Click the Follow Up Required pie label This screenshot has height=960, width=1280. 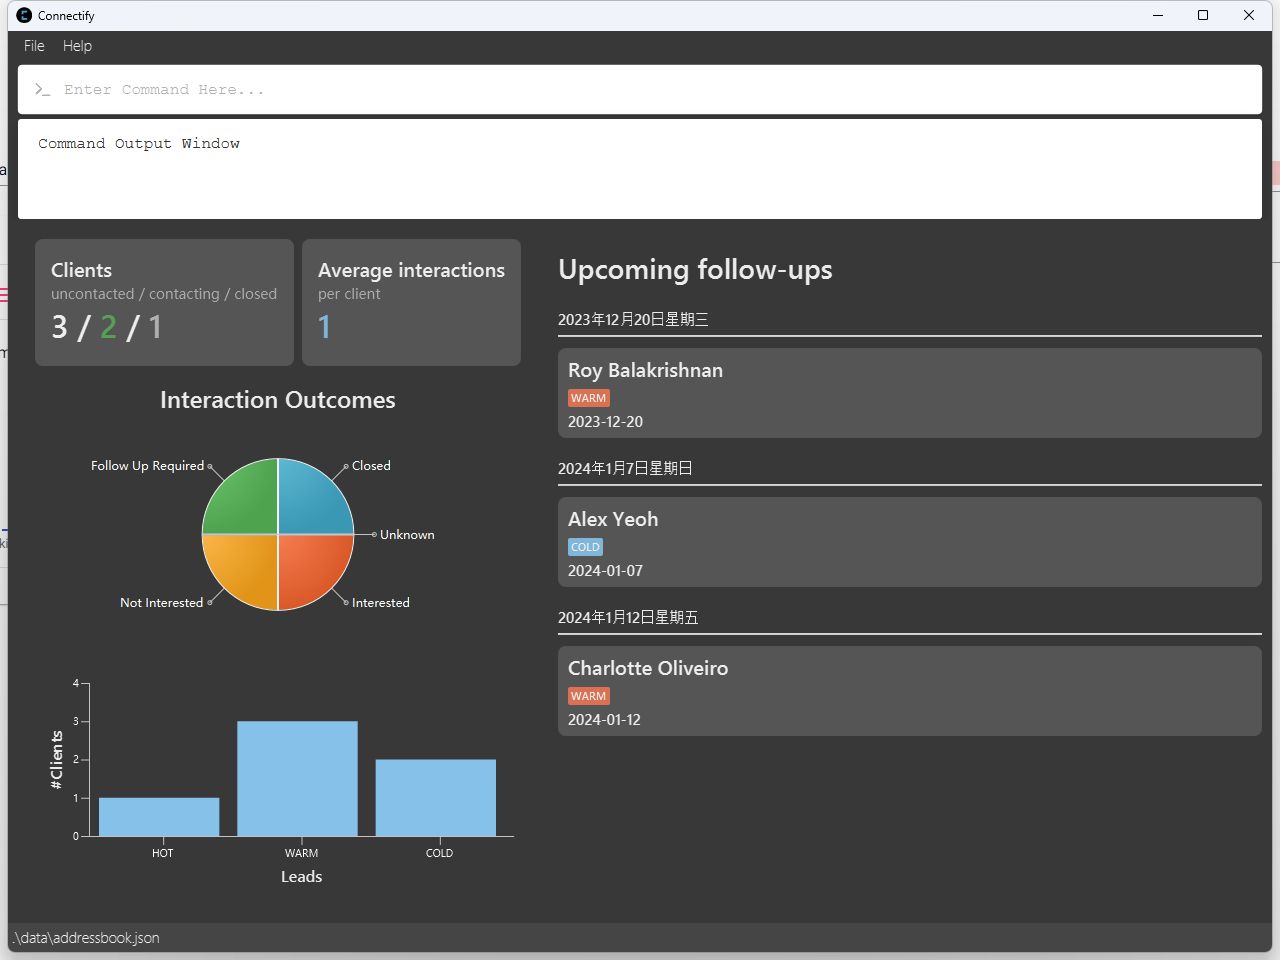(x=147, y=466)
